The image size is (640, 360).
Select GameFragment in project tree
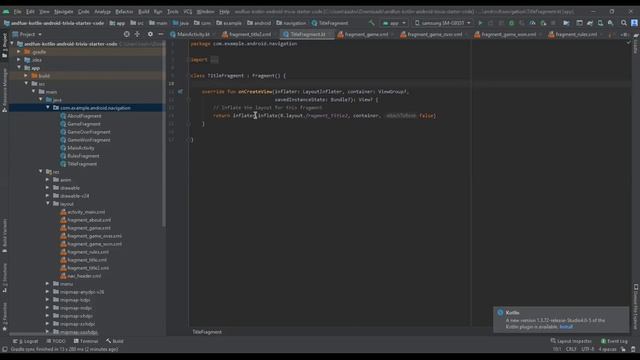point(84,124)
